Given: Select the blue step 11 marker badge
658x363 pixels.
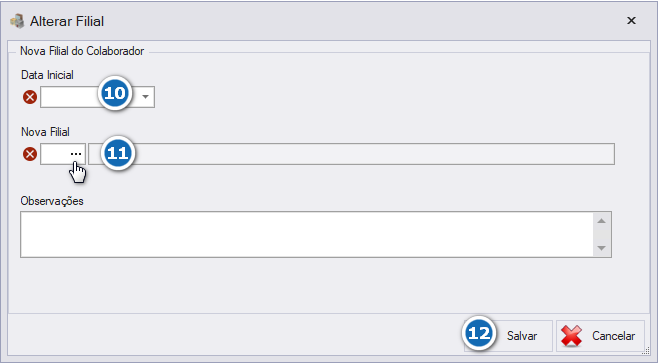Looking at the screenshot, I should (118, 153).
